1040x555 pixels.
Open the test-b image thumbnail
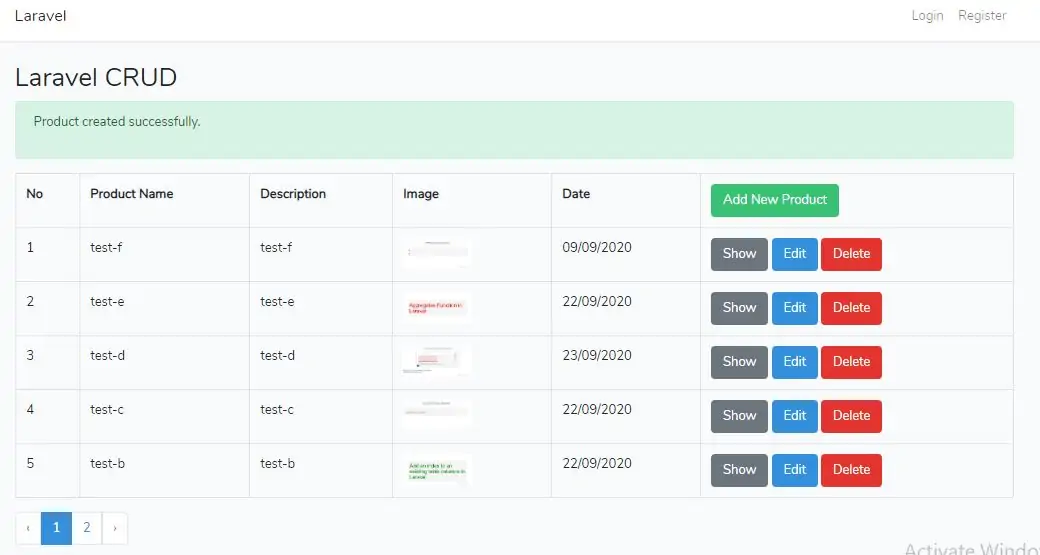coord(437,469)
